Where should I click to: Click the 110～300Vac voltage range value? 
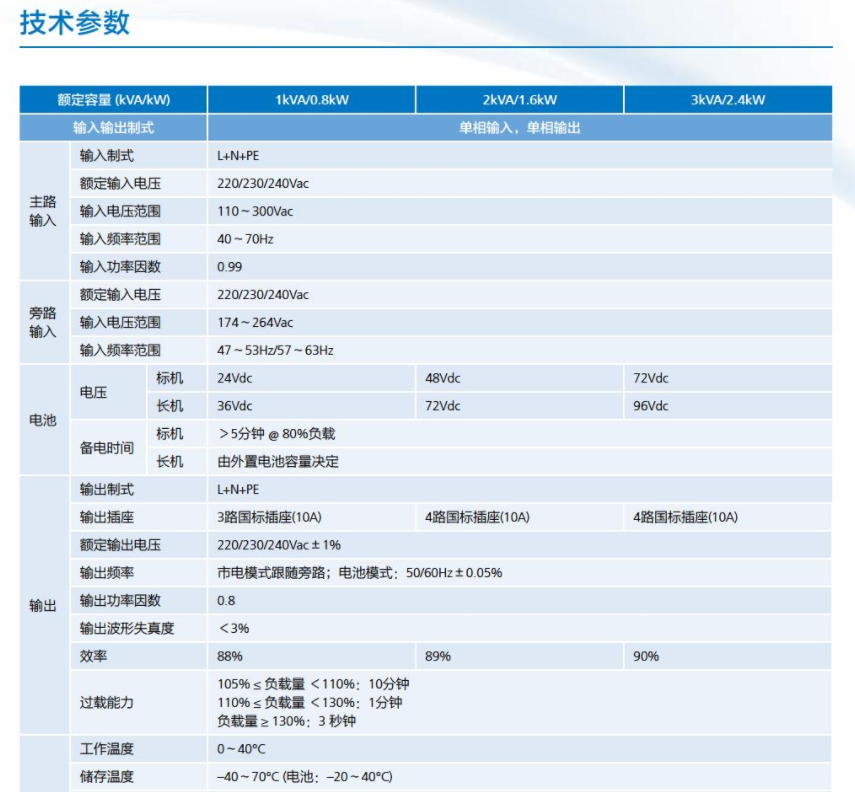[255, 211]
